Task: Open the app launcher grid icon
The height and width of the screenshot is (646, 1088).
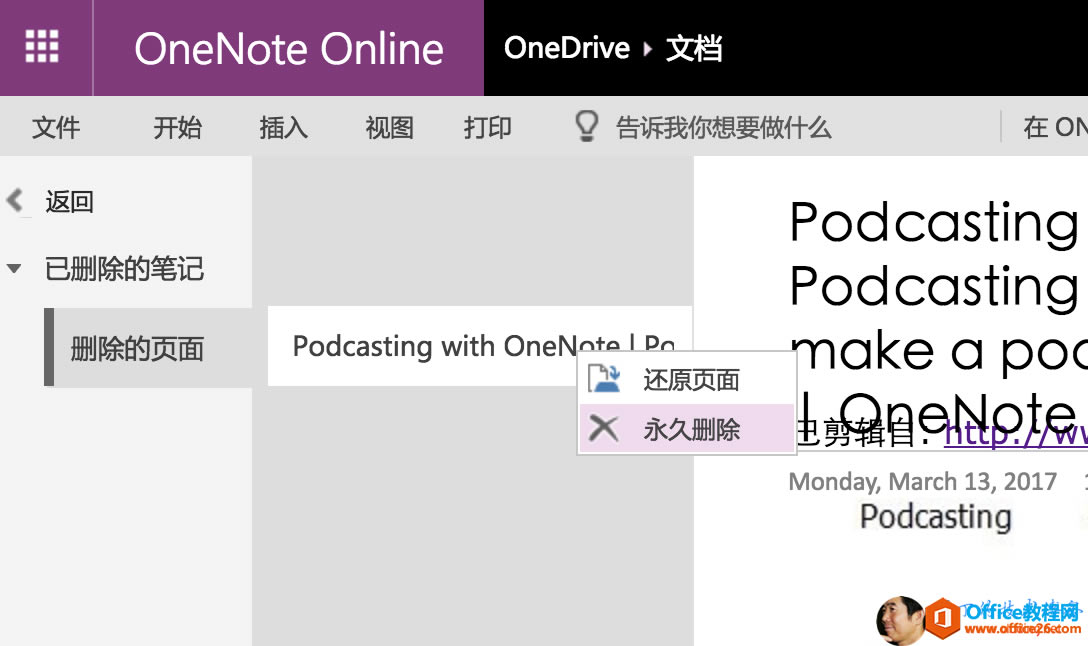Action: (x=42, y=46)
